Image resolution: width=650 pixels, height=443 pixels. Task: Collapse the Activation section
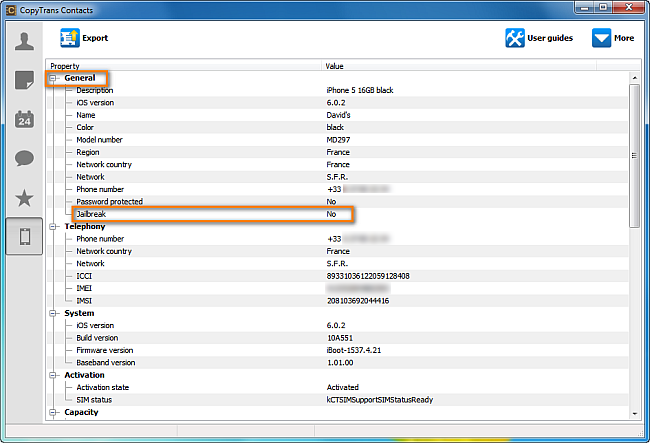point(53,375)
